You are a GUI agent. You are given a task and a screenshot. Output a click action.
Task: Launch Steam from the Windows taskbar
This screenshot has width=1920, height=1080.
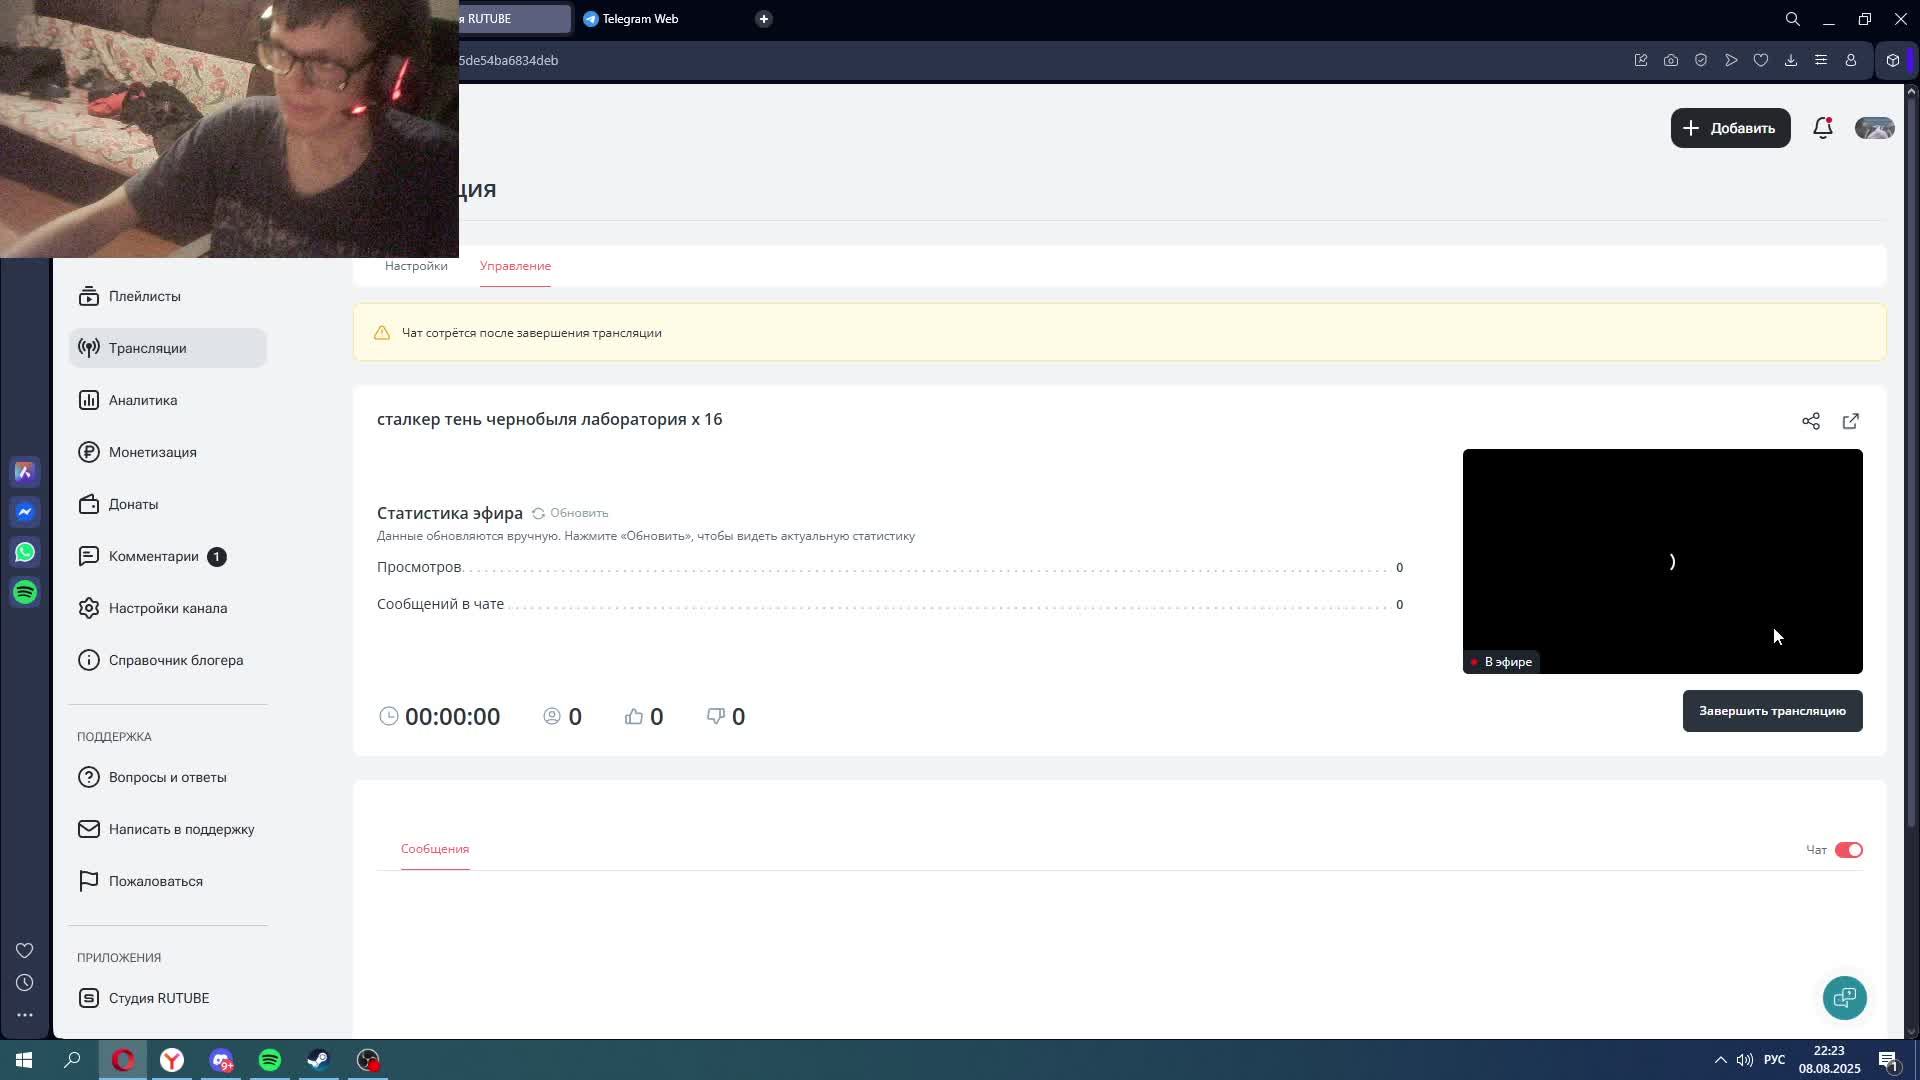point(319,1060)
